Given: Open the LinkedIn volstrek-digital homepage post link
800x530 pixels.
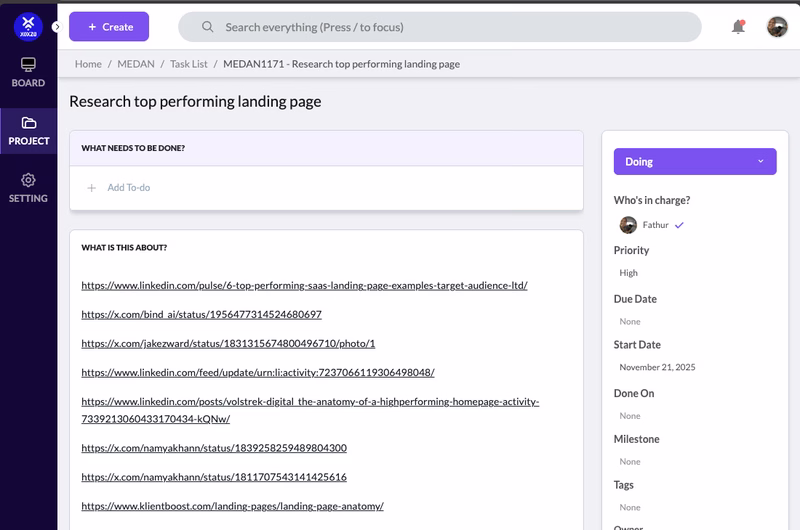Looking at the screenshot, I should 310,410.
